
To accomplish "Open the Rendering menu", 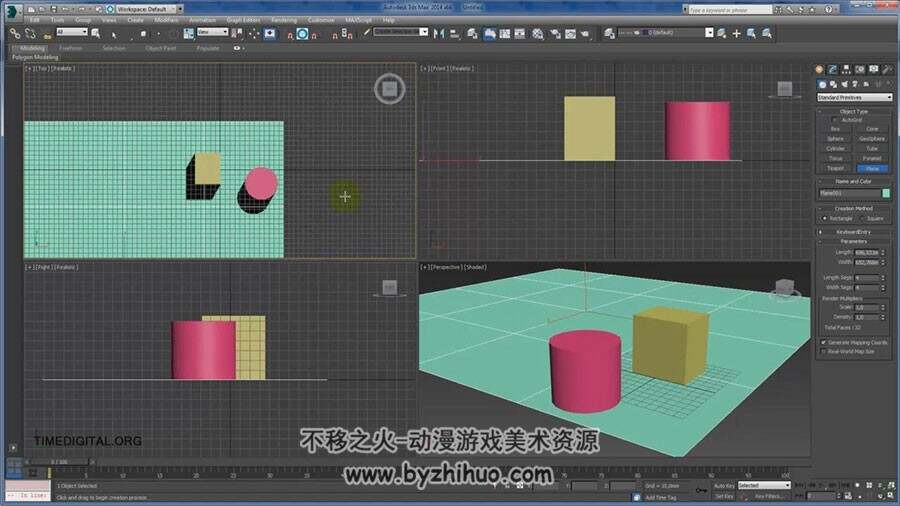I will click(x=284, y=20).
